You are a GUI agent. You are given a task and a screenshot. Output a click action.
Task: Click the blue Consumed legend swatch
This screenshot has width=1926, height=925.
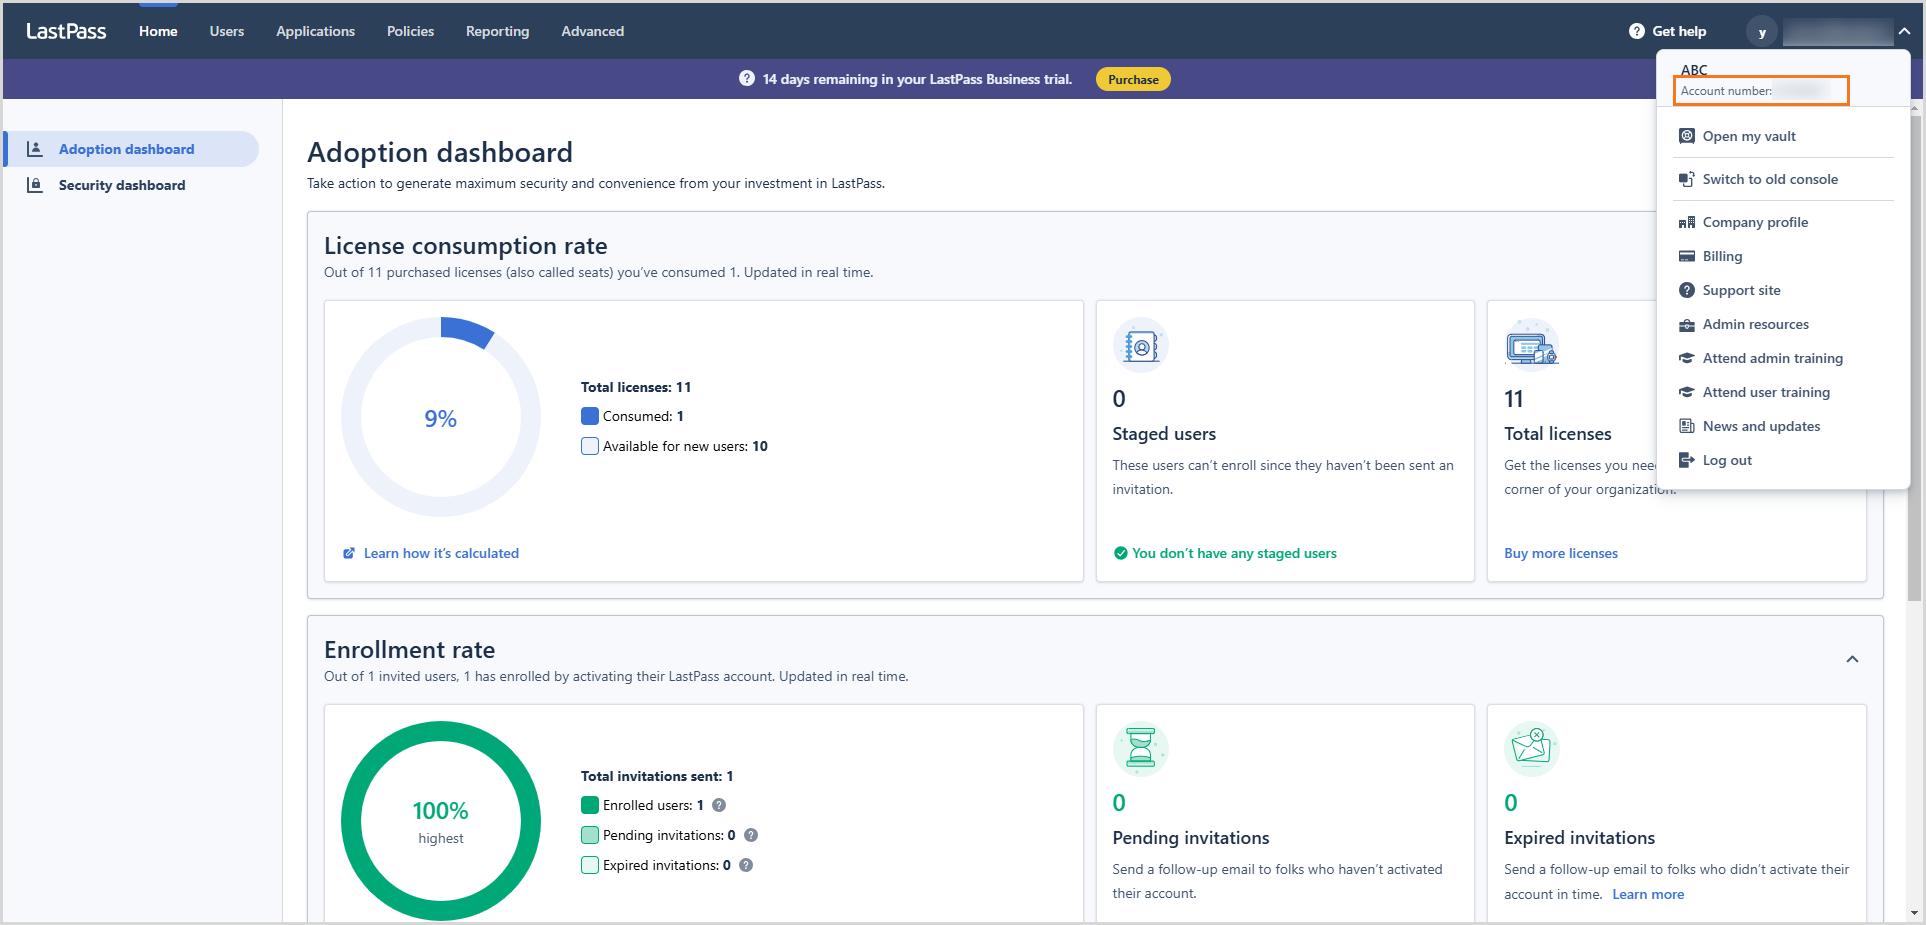tap(590, 416)
